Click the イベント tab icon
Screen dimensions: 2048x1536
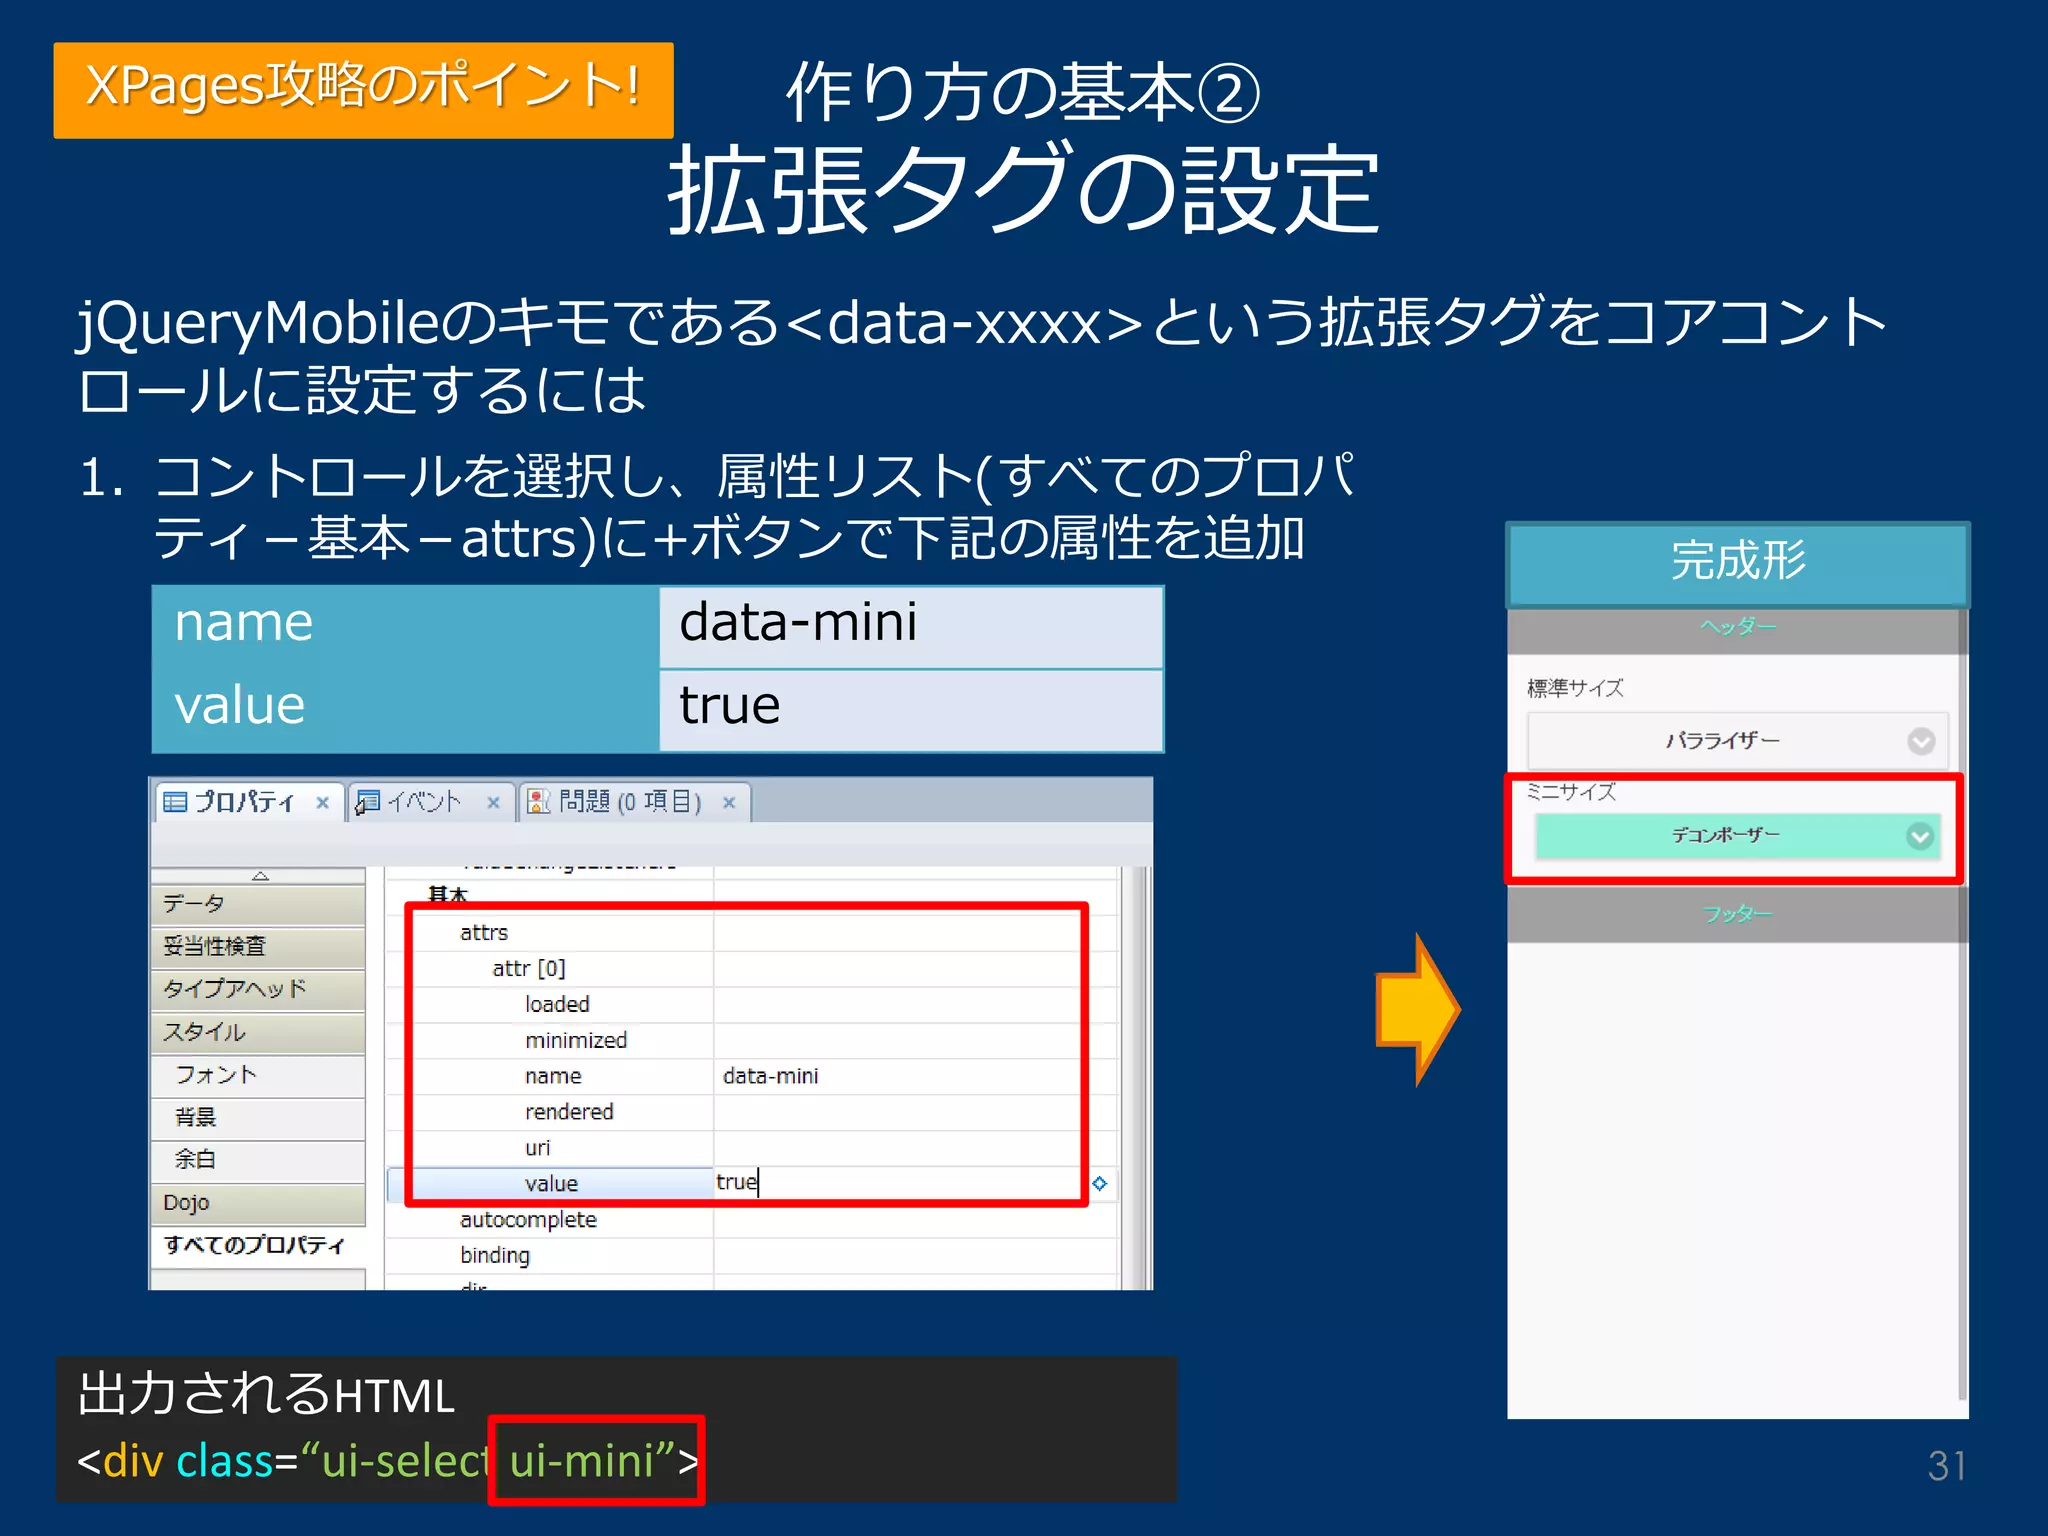pos(368,802)
